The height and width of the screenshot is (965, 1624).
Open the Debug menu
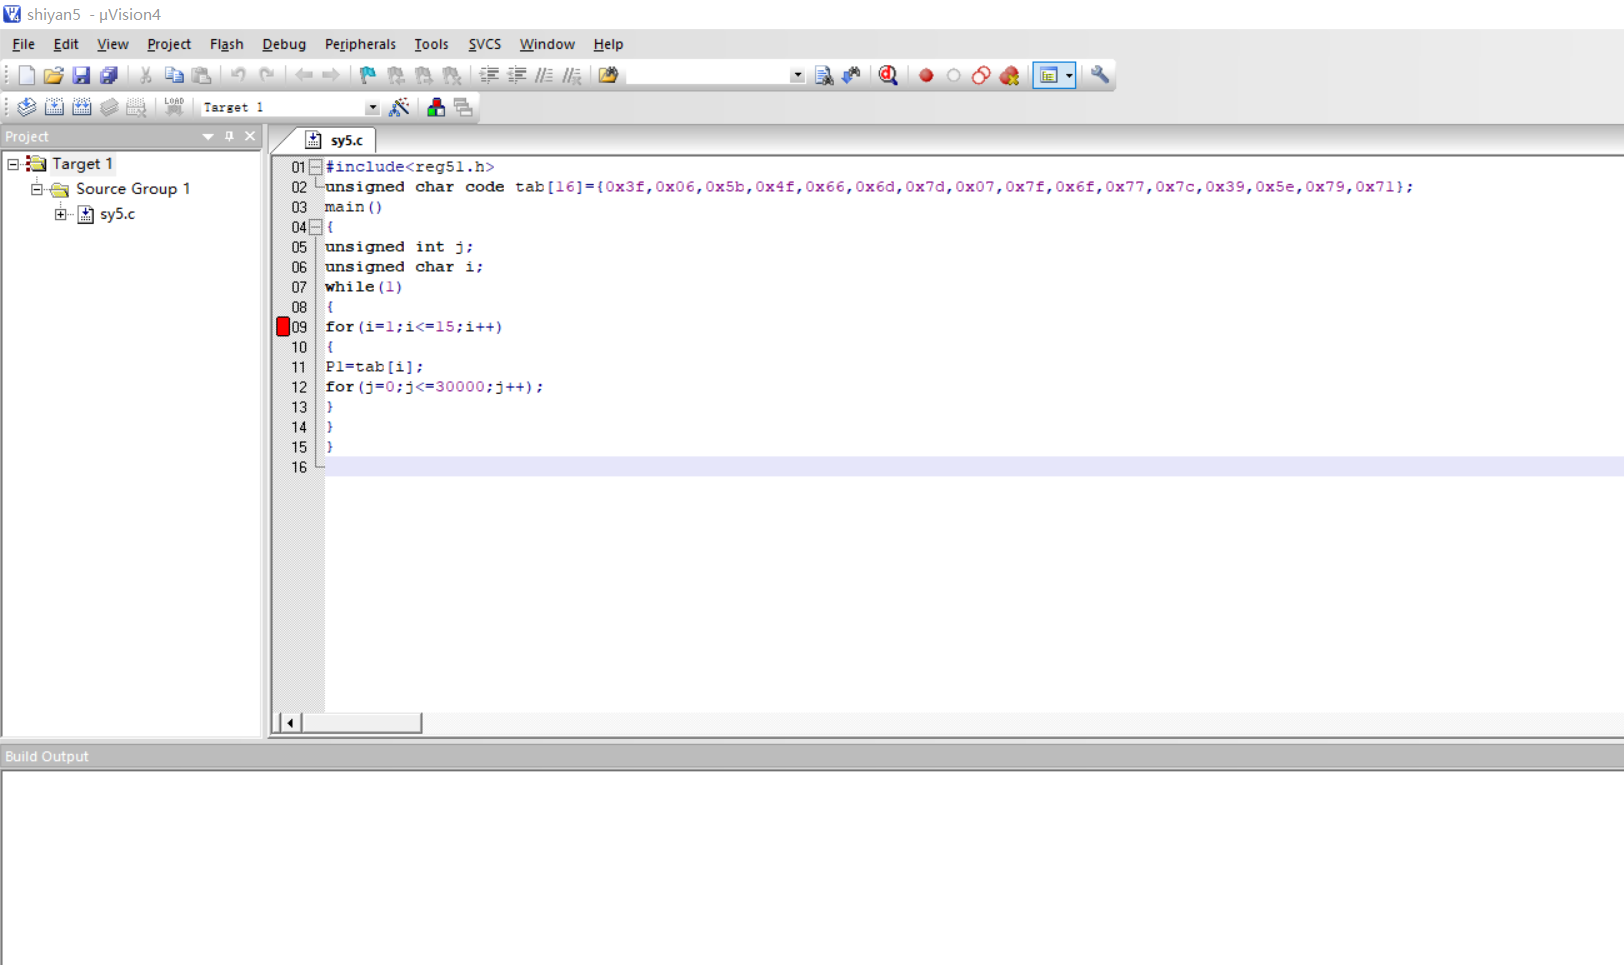pos(284,44)
